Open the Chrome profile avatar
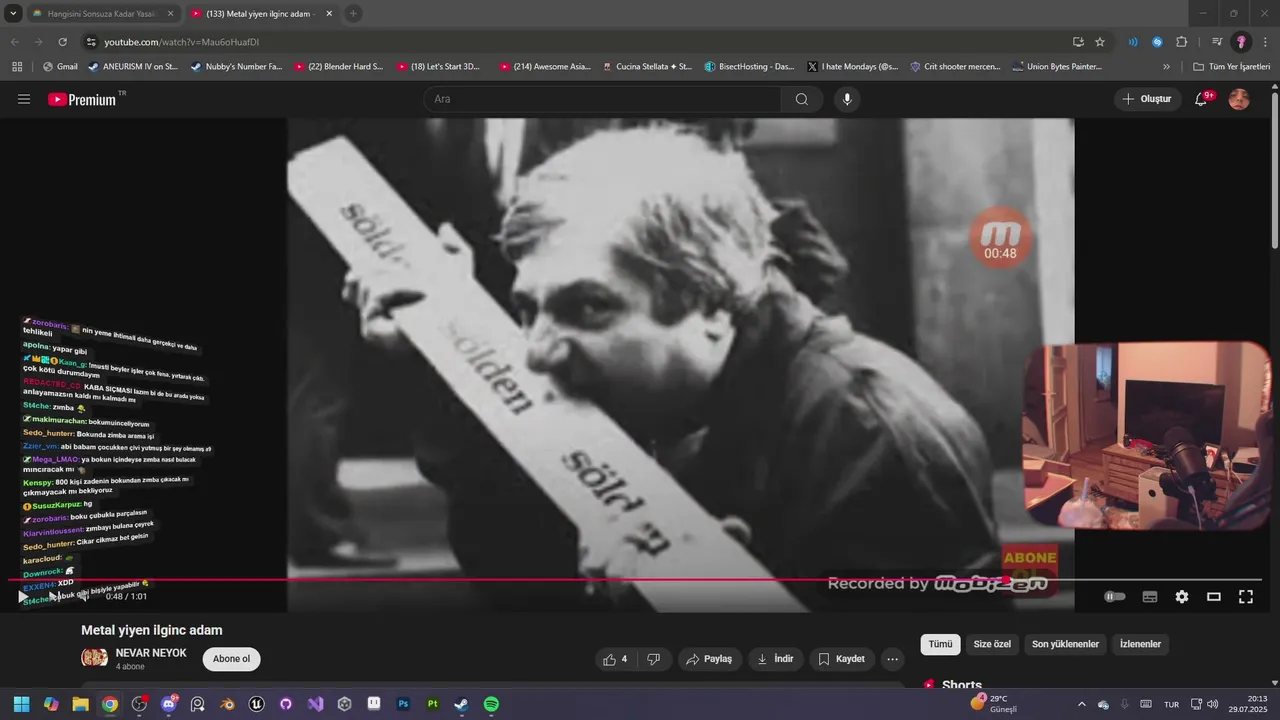 (x=1241, y=42)
